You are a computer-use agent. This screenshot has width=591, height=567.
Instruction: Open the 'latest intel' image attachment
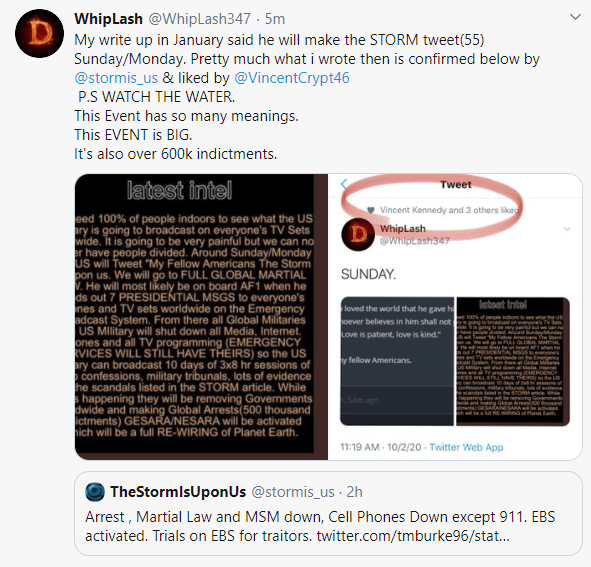tap(201, 316)
